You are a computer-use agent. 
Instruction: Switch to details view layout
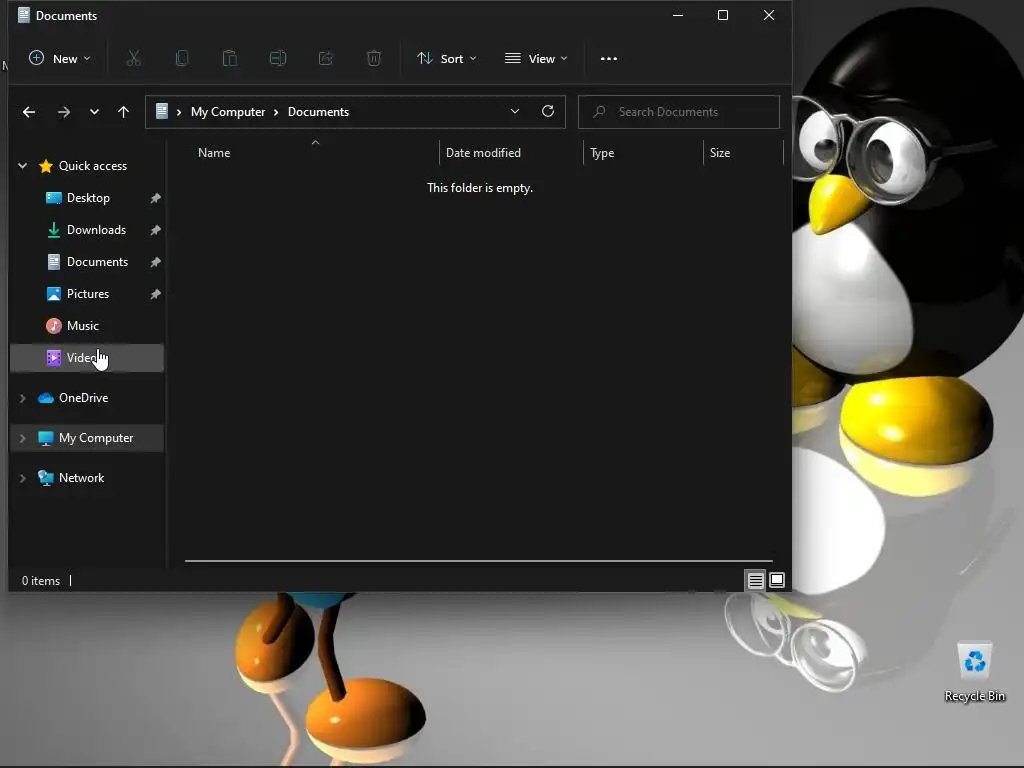(x=756, y=580)
